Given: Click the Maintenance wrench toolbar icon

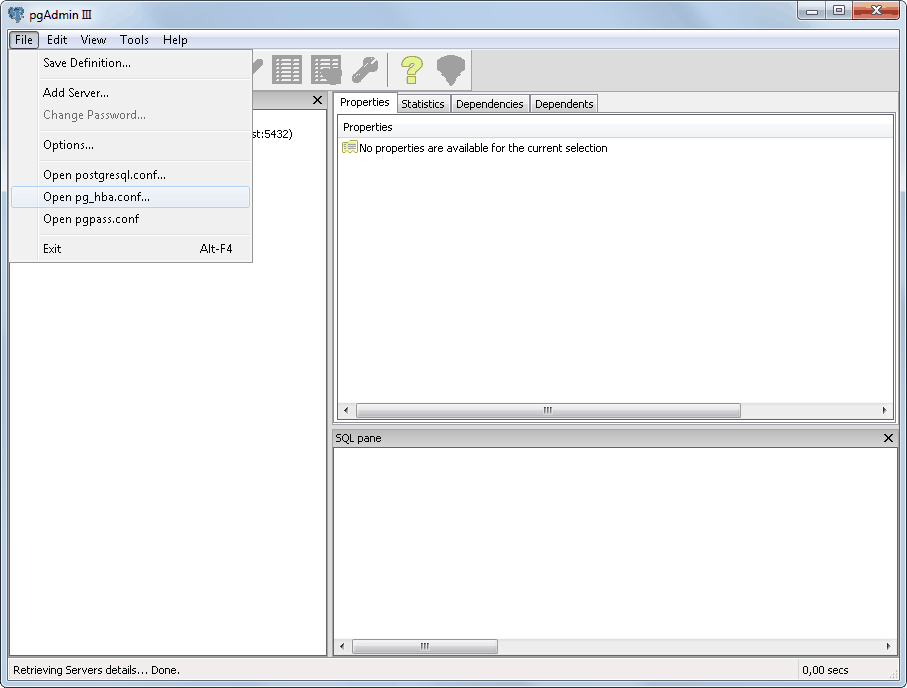Looking at the screenshot, I should pos(365,70).
